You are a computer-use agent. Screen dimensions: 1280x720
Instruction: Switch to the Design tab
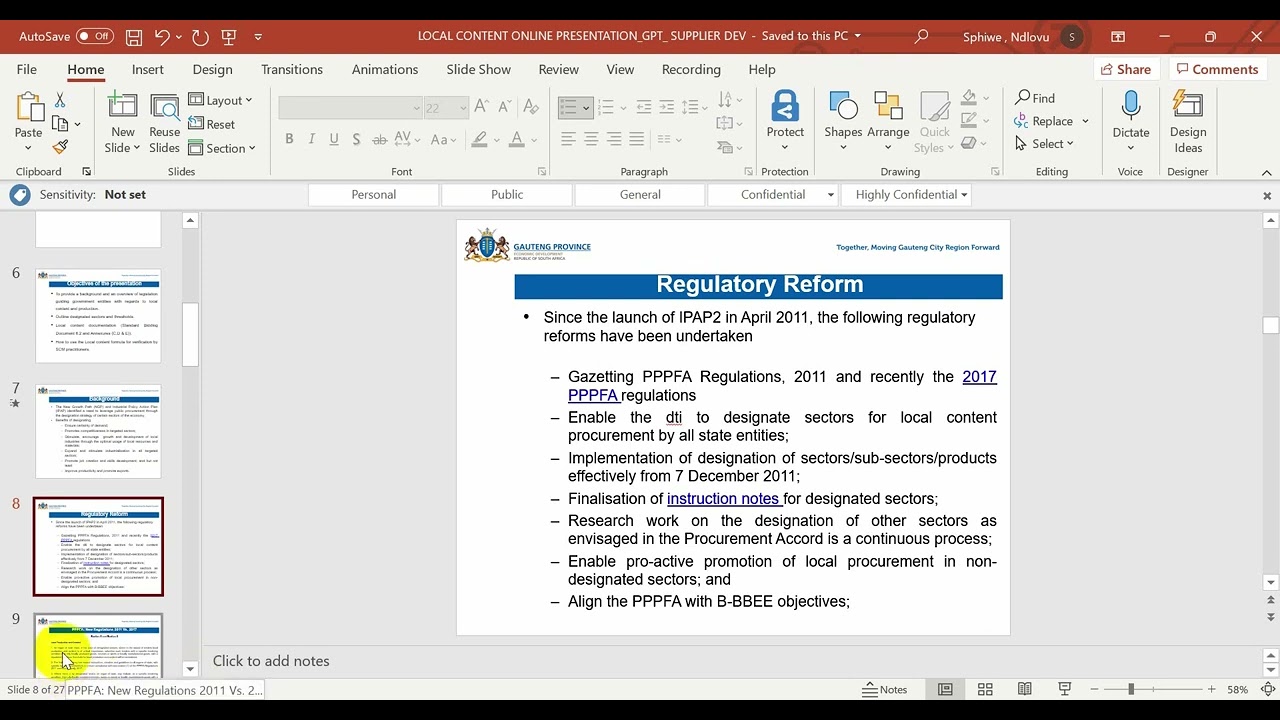(212, 69)
